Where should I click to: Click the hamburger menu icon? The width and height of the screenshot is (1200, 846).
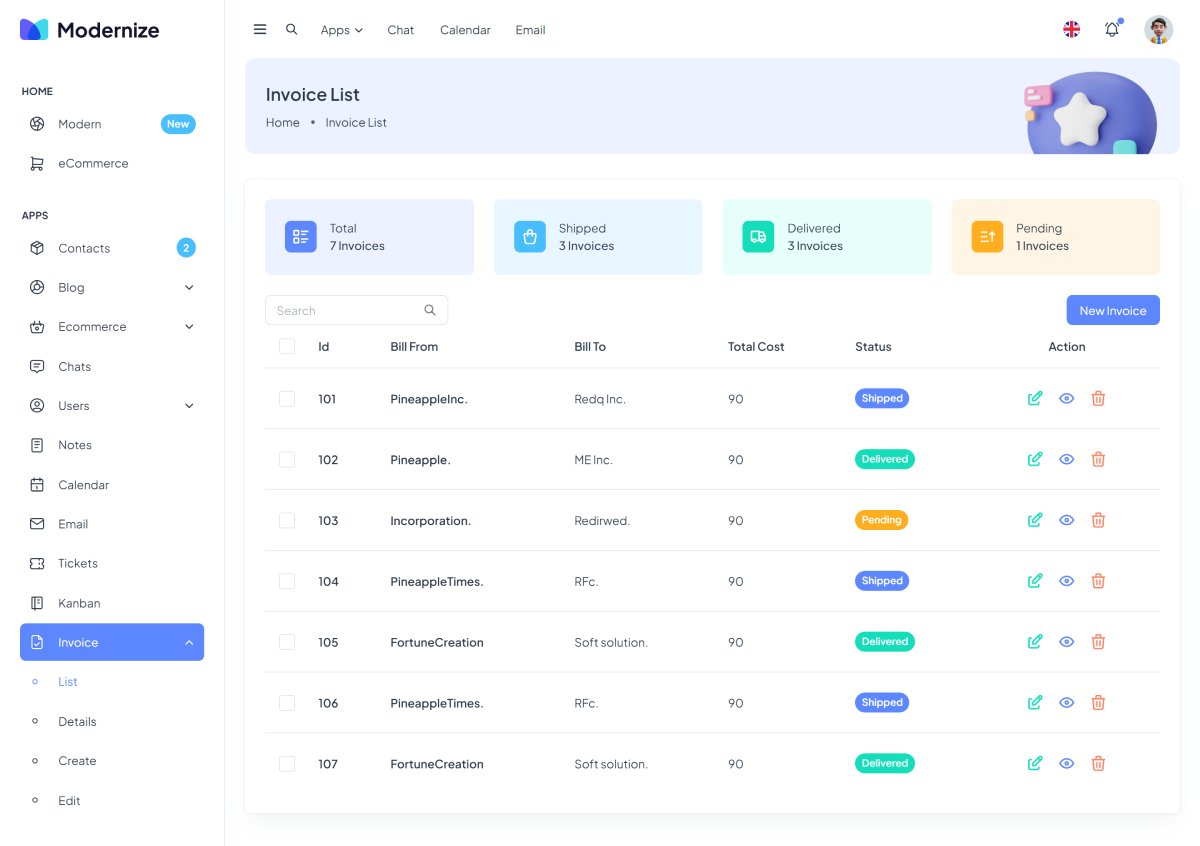click(x=260, y=30)
